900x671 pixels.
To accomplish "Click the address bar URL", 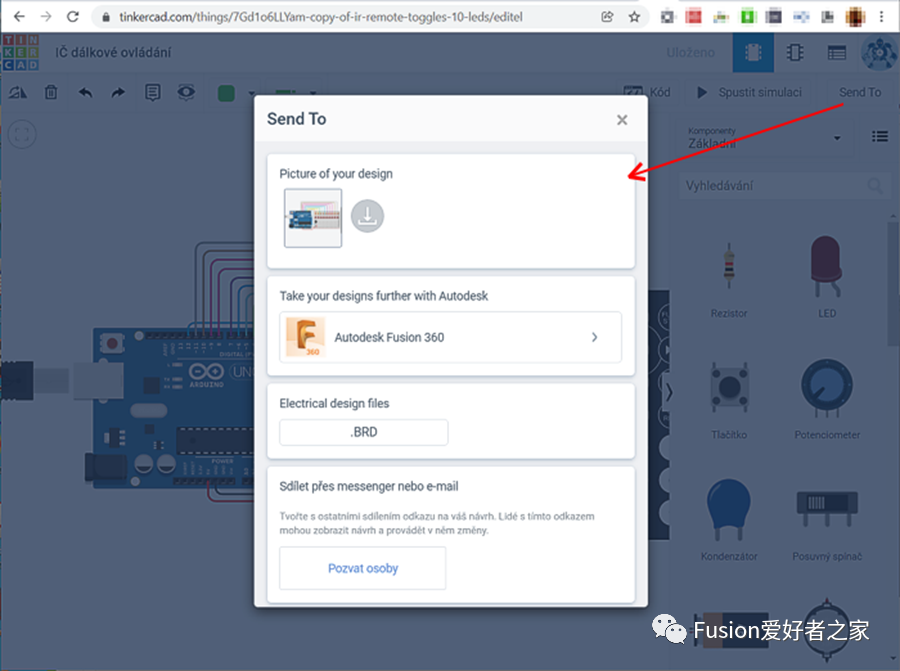I will tap(320, 17).
